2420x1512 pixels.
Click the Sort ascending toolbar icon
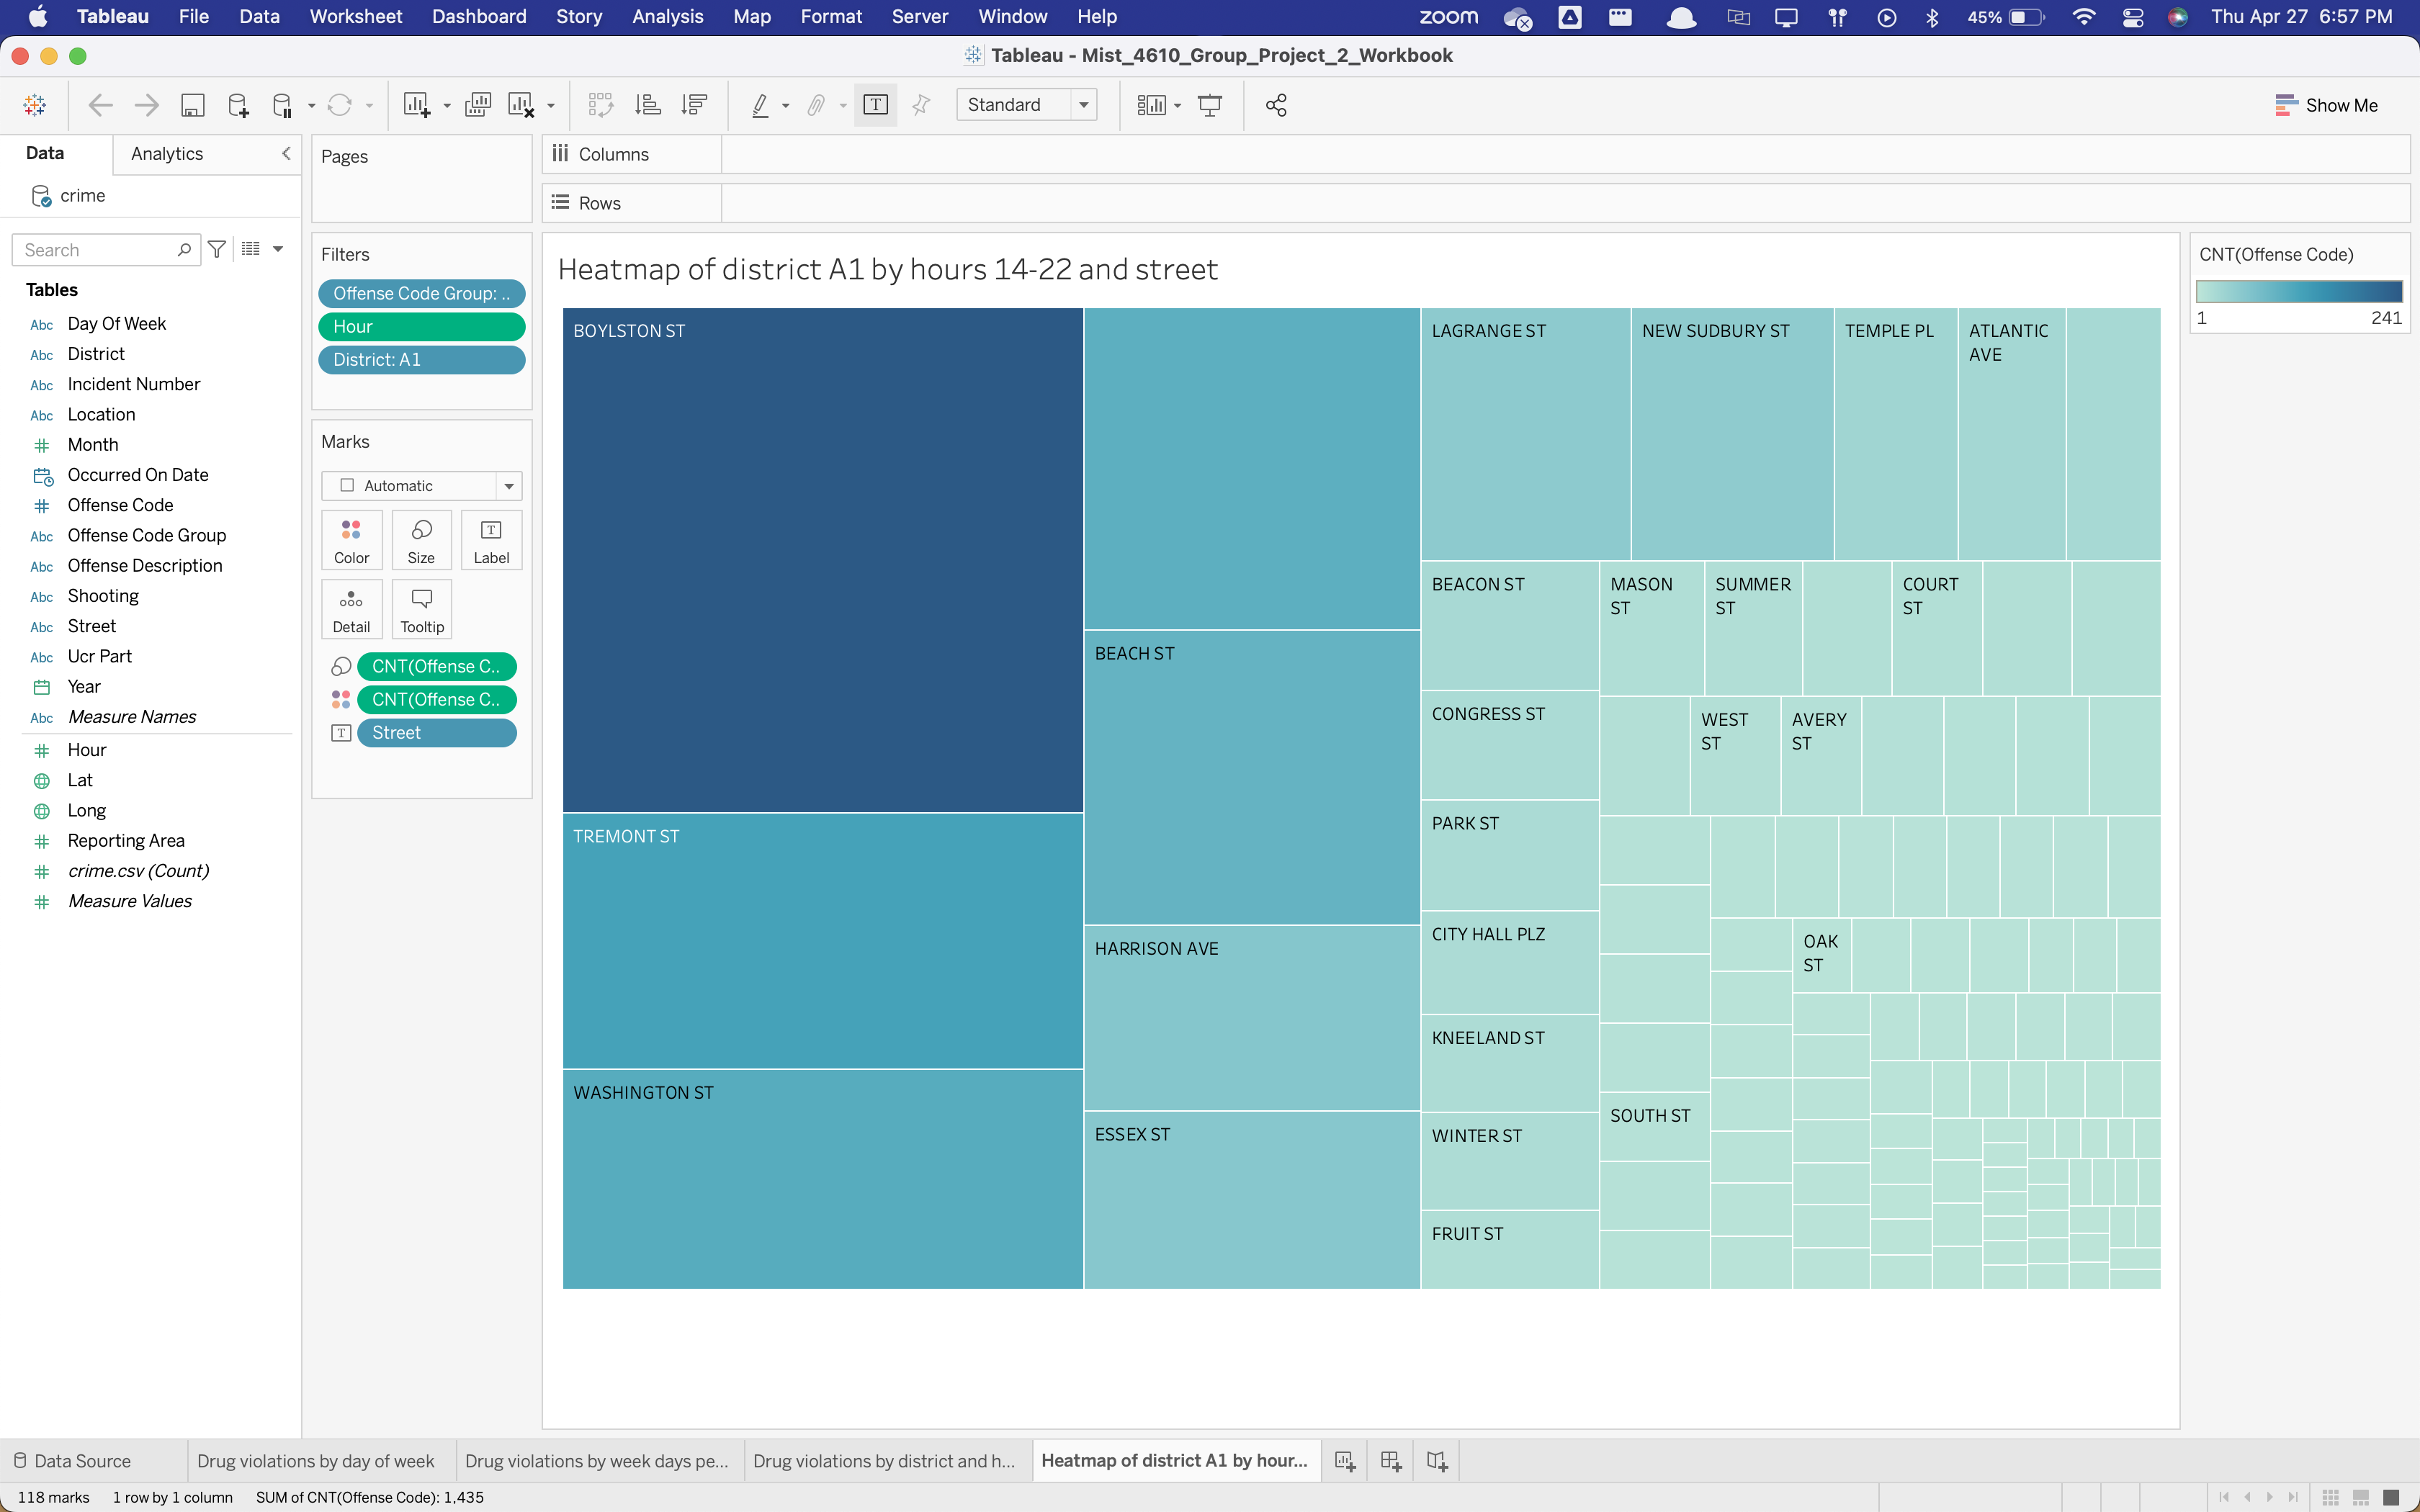pyautogui.click(x=648, y=105)
